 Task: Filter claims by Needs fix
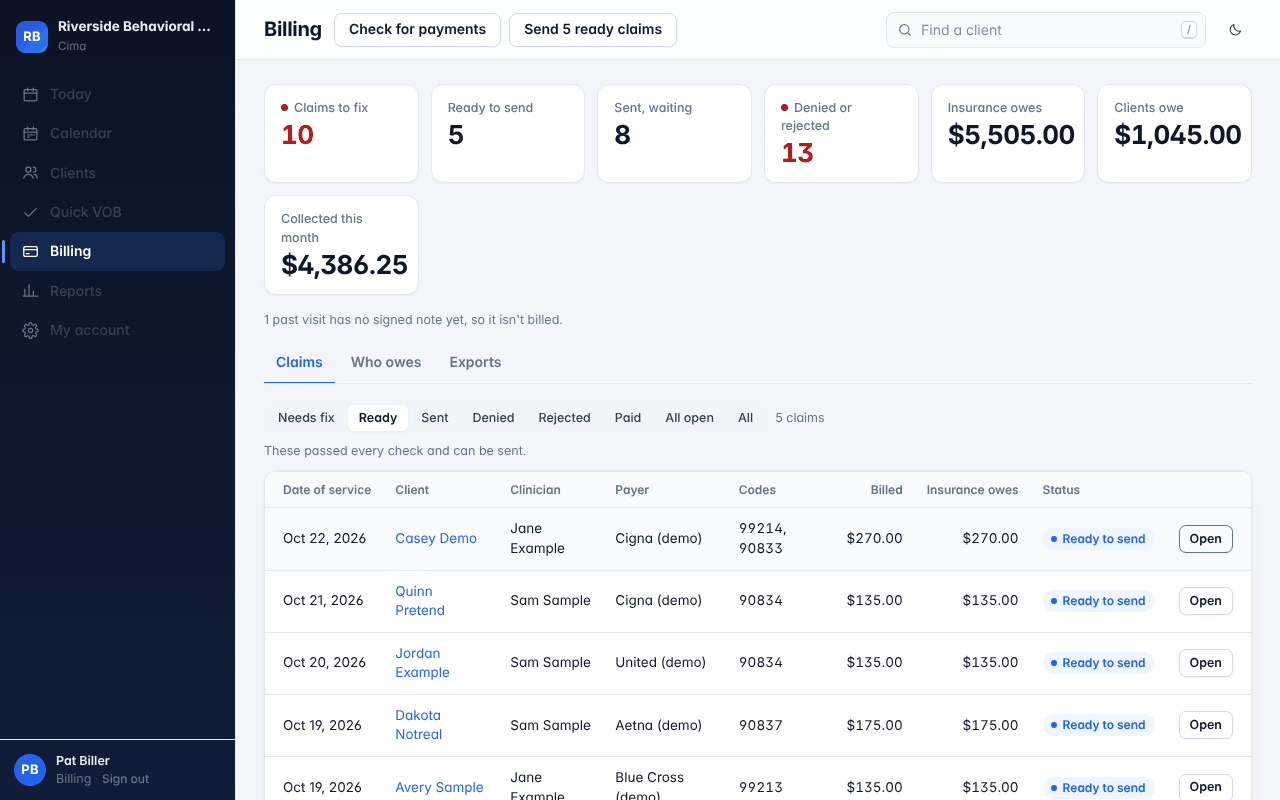tap(306, 418)
